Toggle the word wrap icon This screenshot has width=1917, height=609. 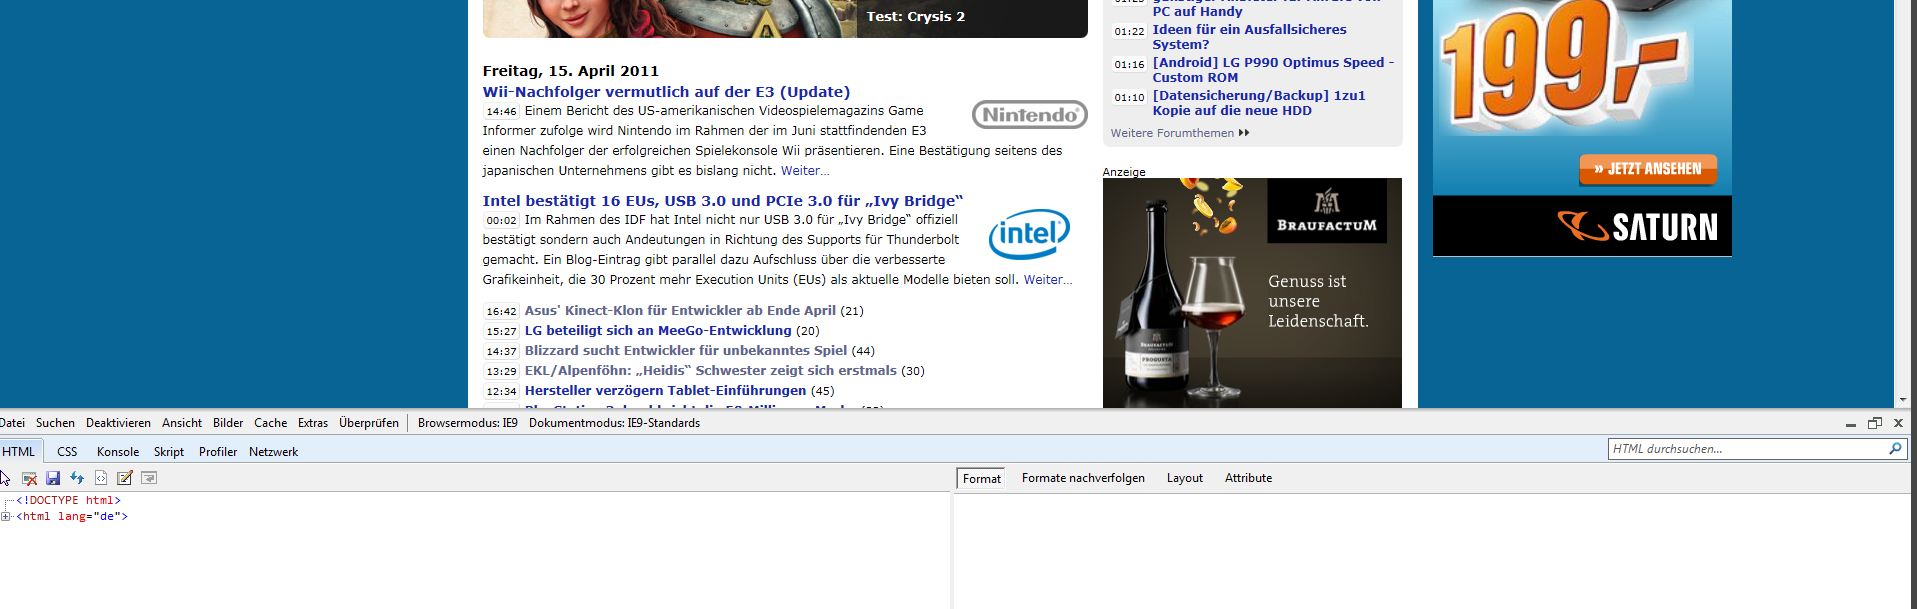[x=149, y=478]
